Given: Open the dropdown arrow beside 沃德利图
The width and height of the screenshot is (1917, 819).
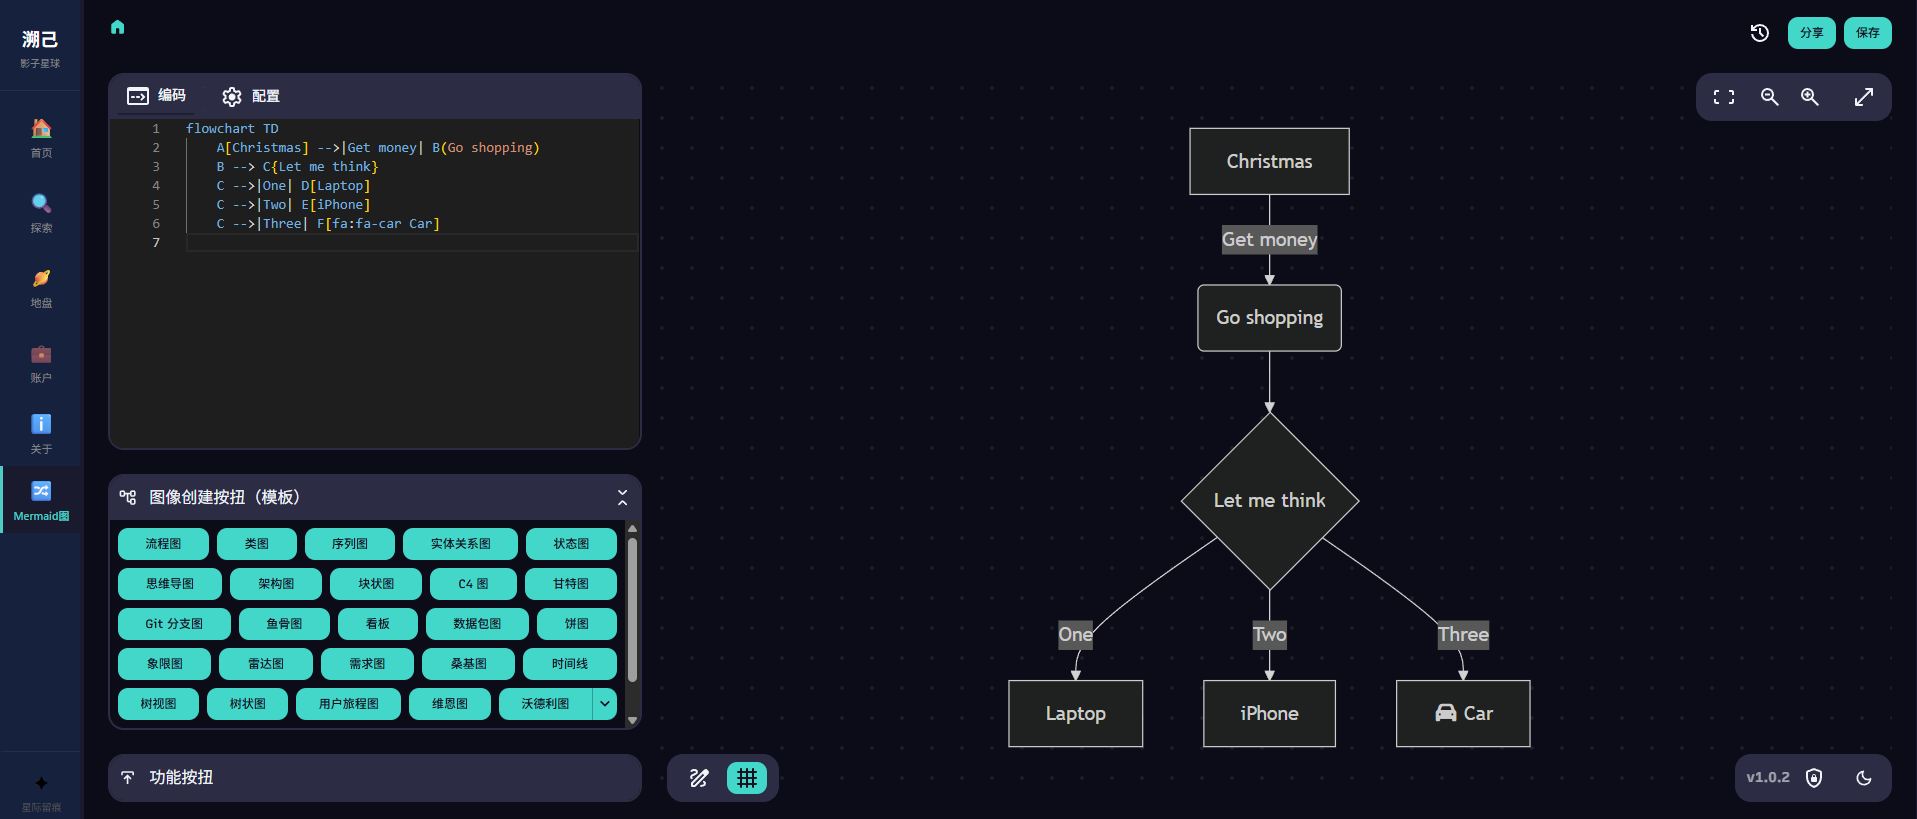Looking at the screenshot, I should 605,704.
